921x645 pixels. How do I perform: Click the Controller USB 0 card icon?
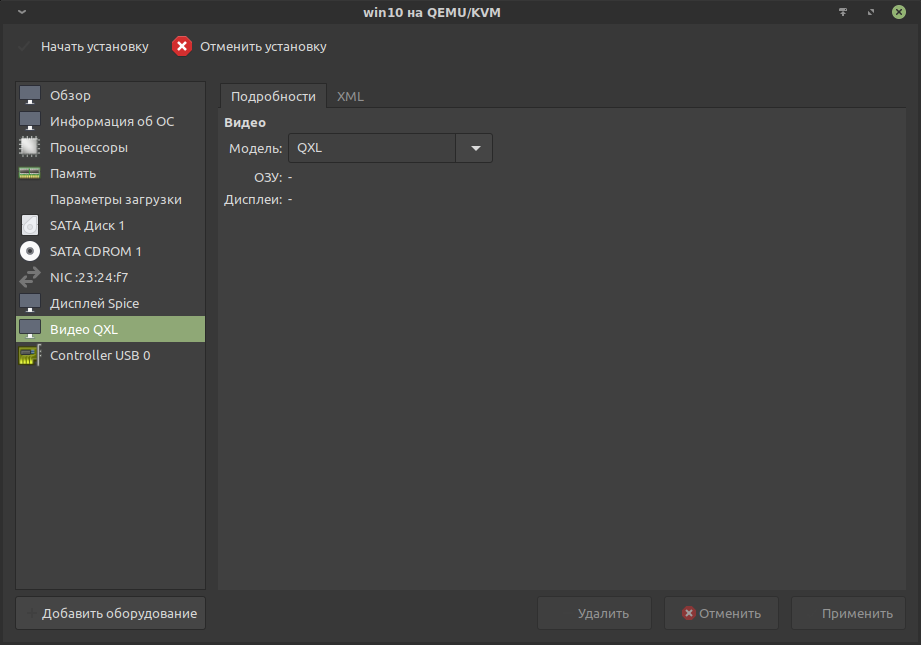pos(30,355)
